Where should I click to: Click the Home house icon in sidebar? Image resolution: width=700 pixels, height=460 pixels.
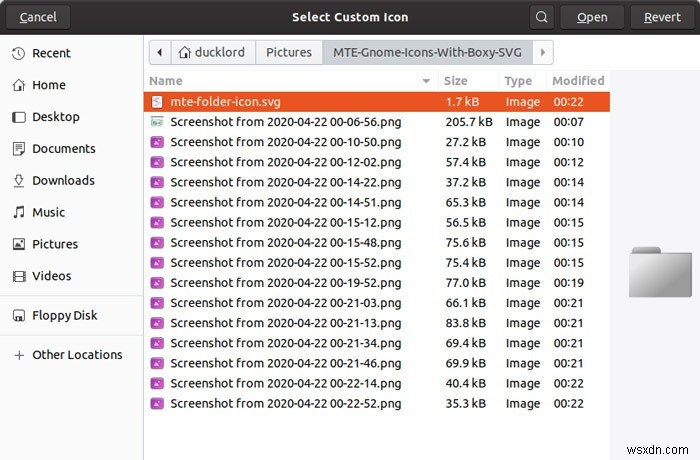(x=18, y=85)
